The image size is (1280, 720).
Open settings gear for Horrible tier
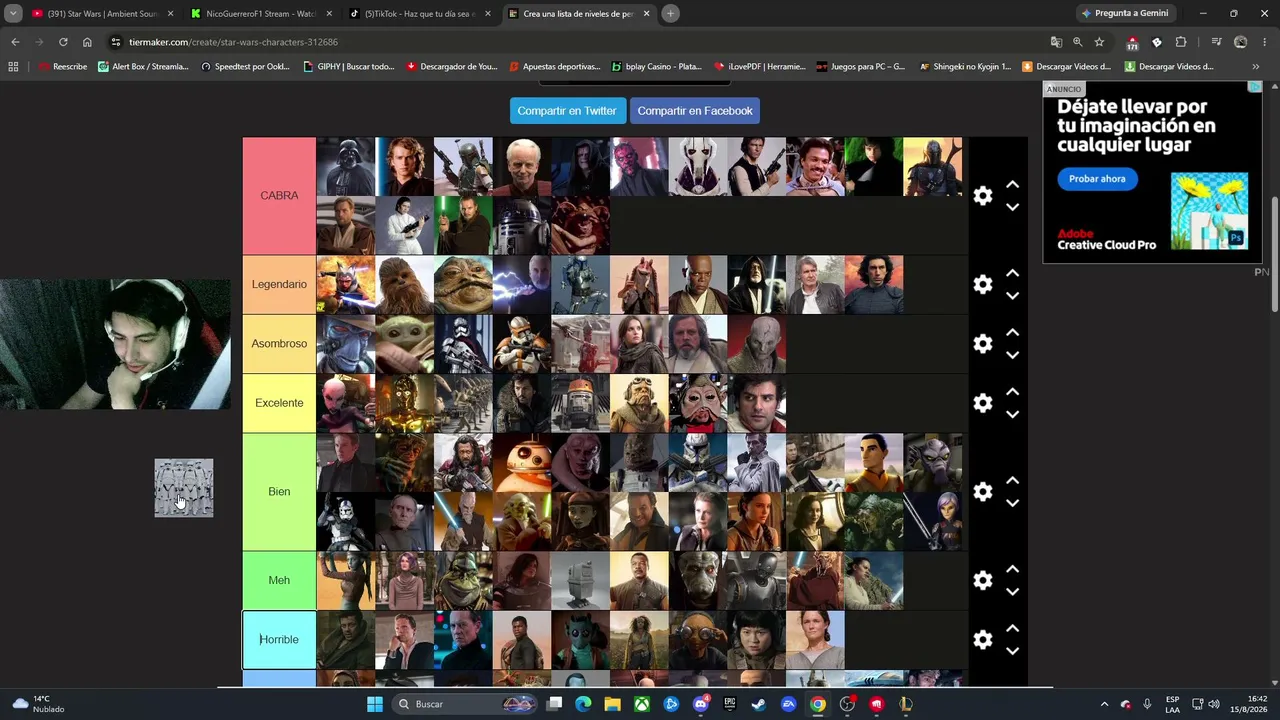983,640
